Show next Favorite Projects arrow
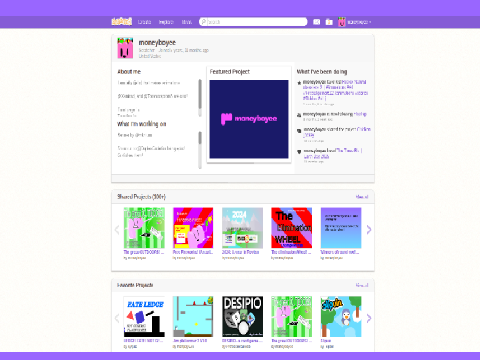 pyautogui.click(x=369, y=318)
